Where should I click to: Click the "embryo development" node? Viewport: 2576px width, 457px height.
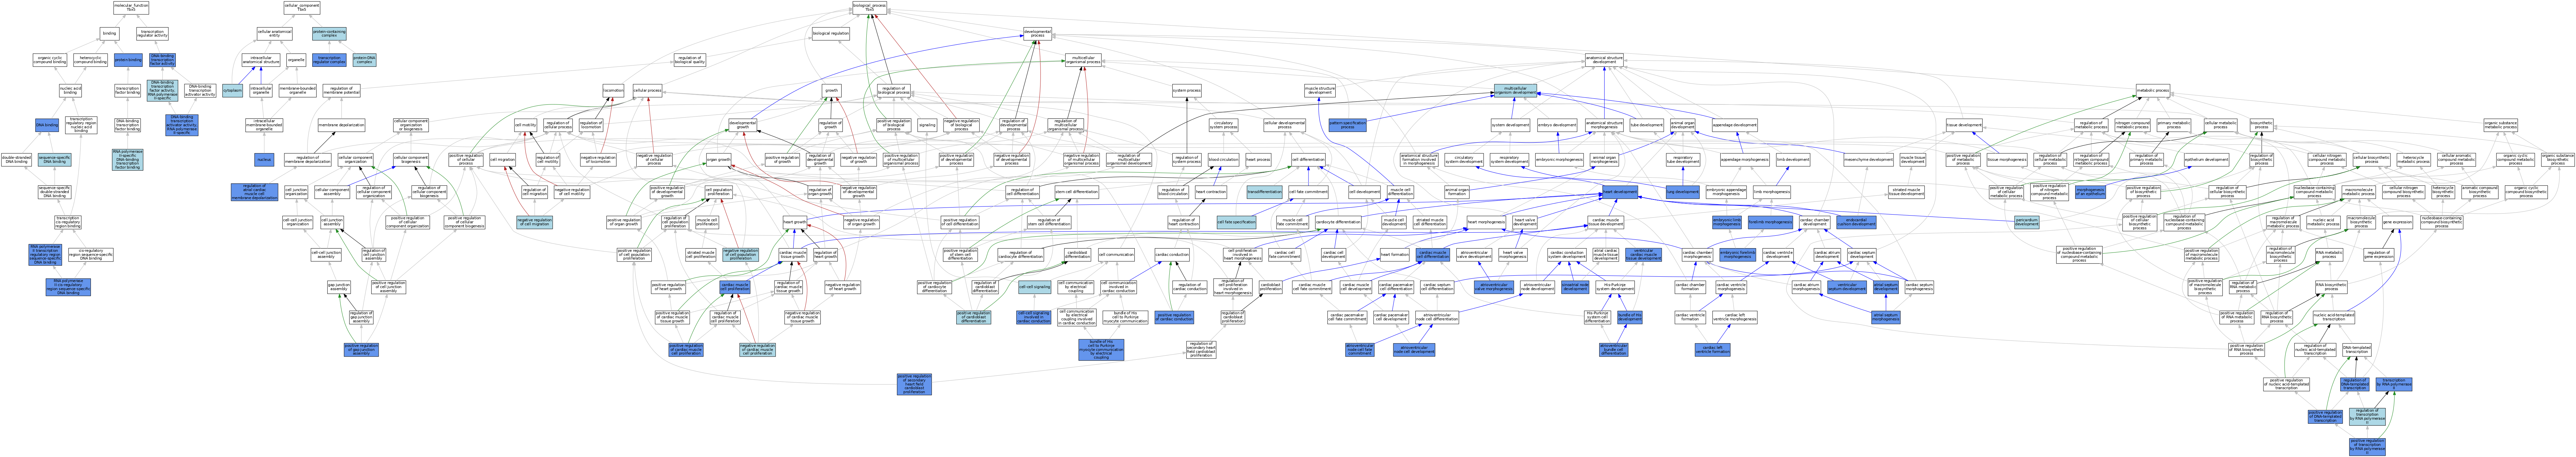(1557, 125)
